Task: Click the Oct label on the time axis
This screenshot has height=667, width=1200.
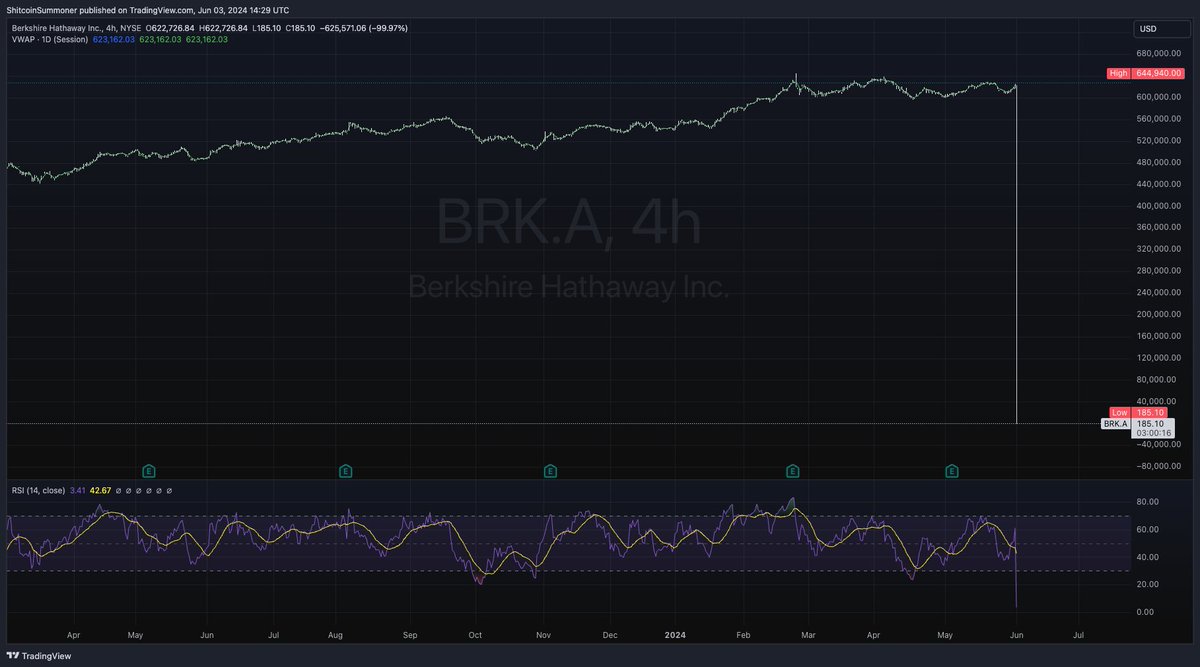Action: pyautogui.click(x=475, y=635)
